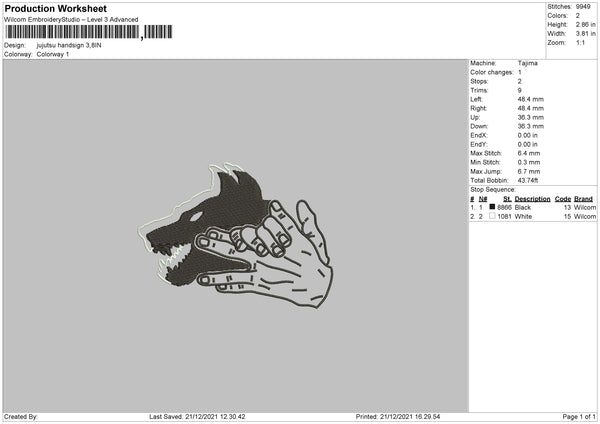The width and height of the screenshot is (600, 424).
Task: Select the Max Stitch value 6.4 mm
Action: tap(529, 153)
